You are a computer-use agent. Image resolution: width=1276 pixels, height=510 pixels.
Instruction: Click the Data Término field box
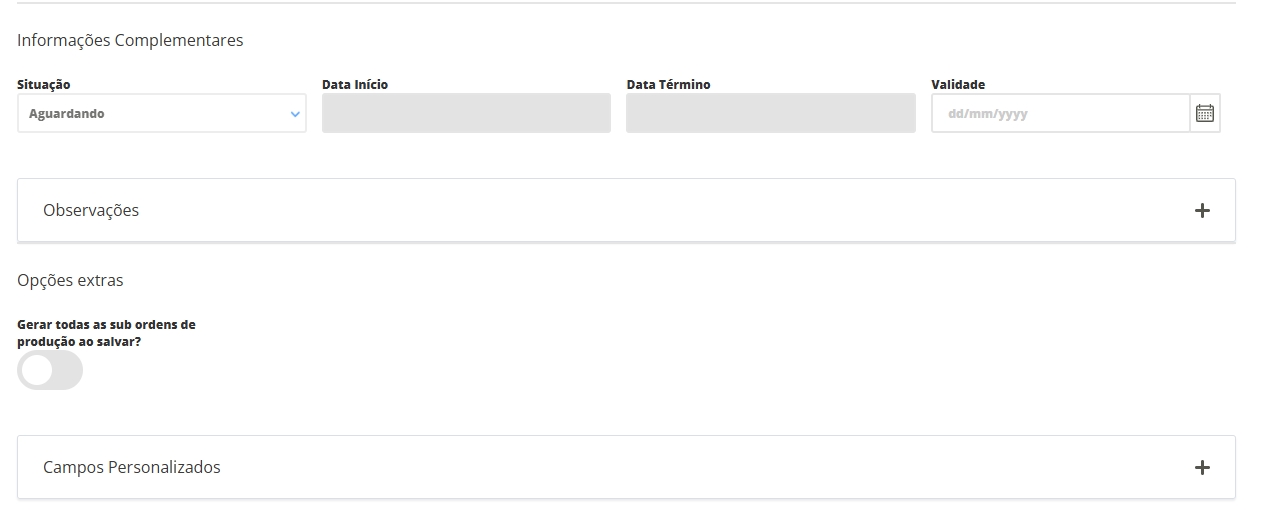(x=770, y=114)
